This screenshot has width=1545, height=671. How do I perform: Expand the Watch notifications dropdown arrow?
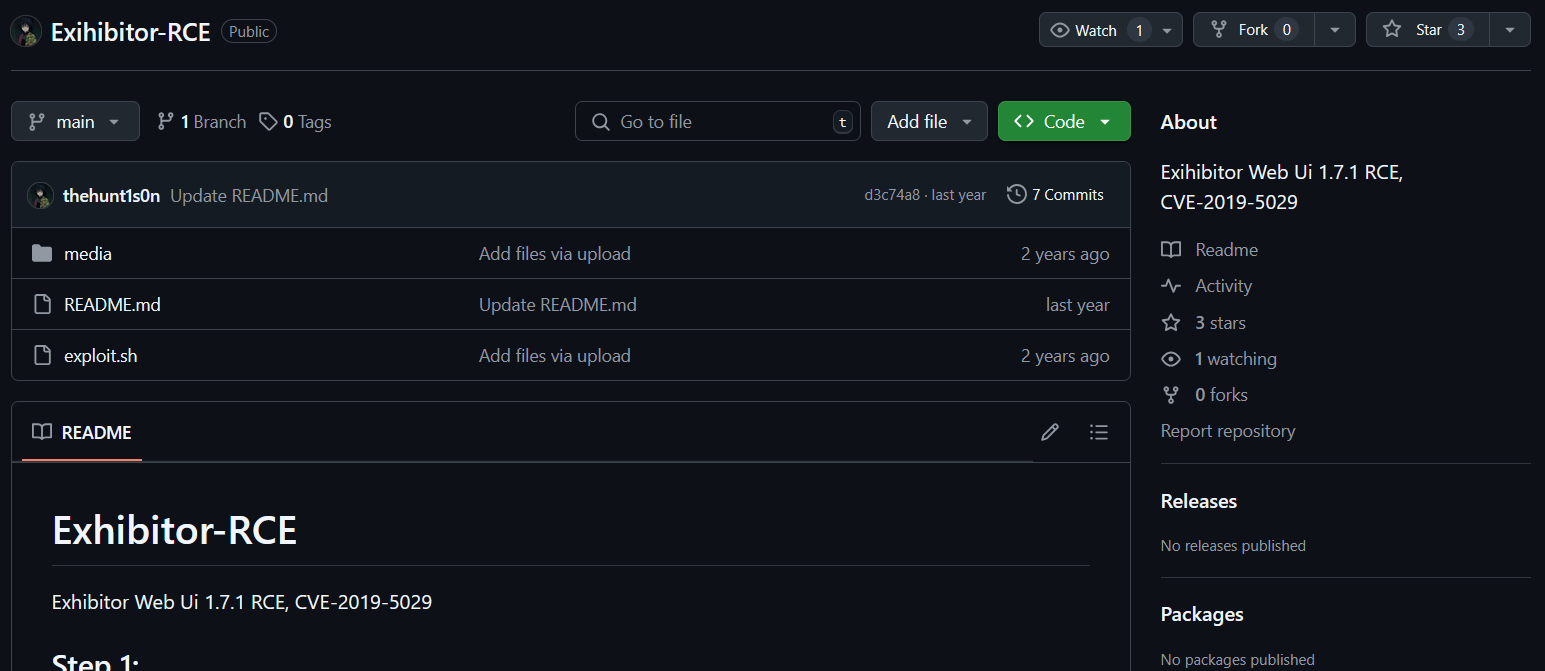(1168, 30)
